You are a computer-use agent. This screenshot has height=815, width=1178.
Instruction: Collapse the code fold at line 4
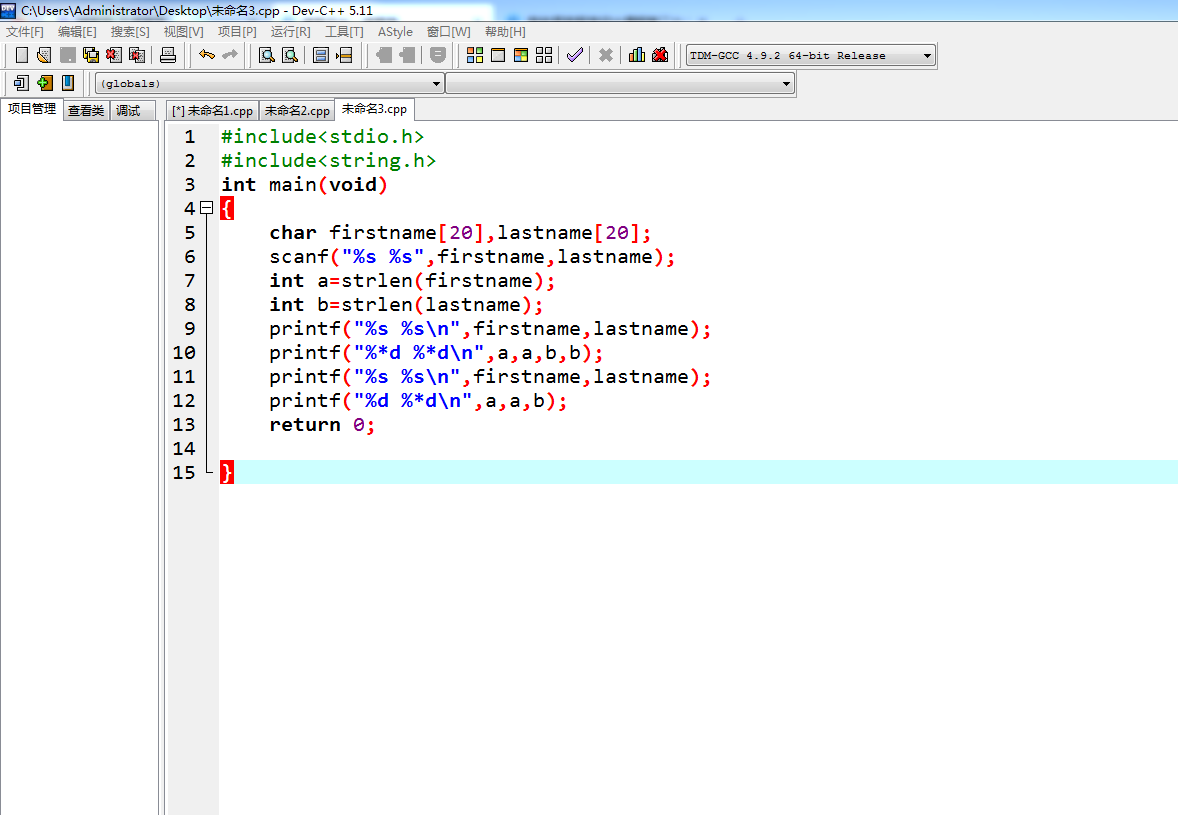(207, 208)
